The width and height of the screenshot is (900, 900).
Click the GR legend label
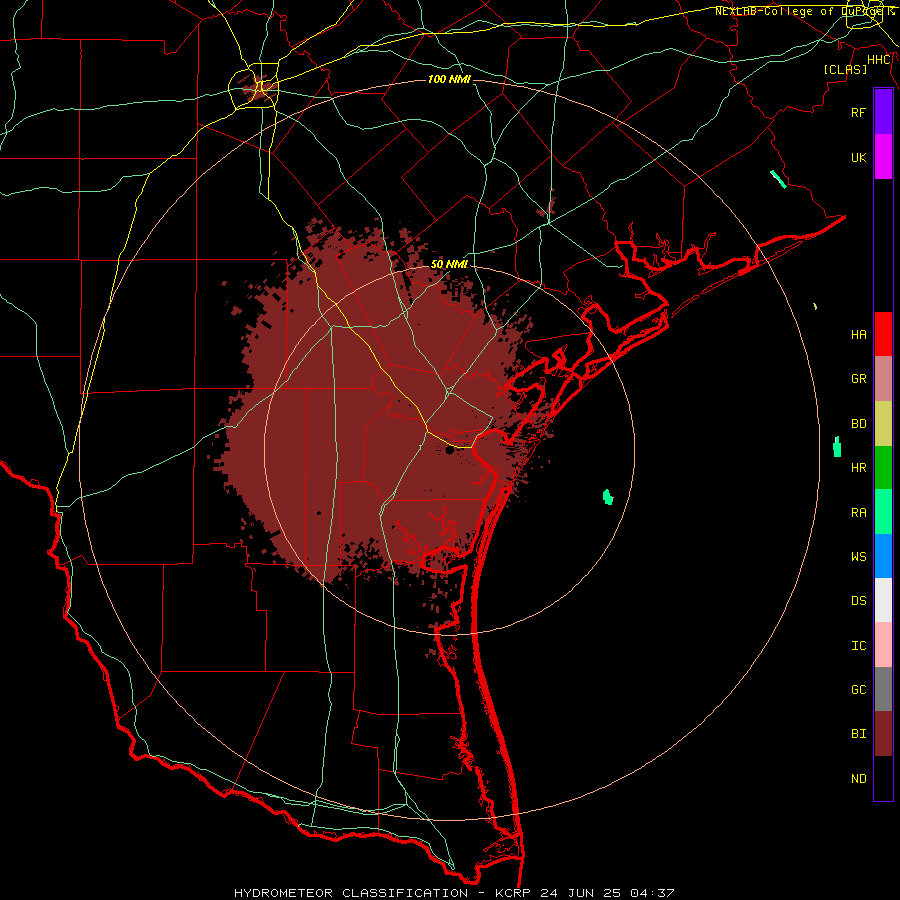858,379
